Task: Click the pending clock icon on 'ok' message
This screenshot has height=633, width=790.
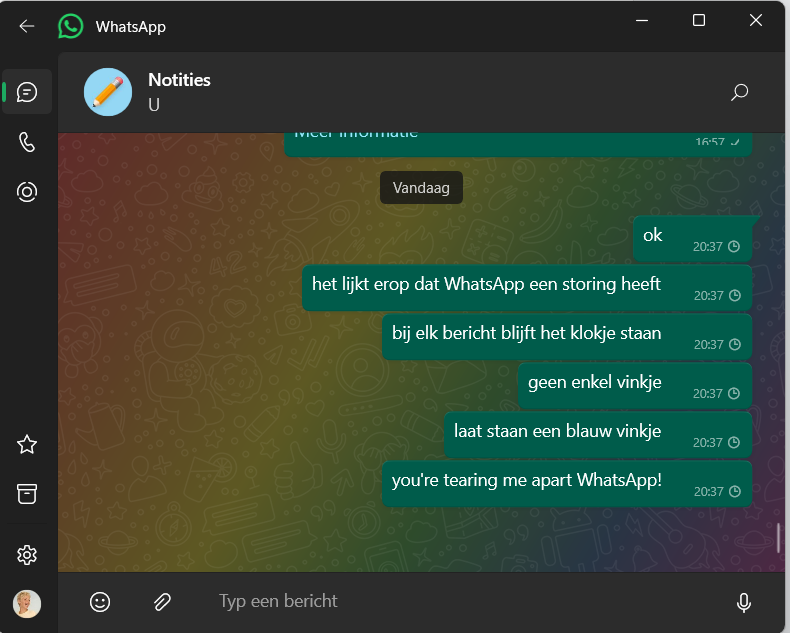Action: 734,246
